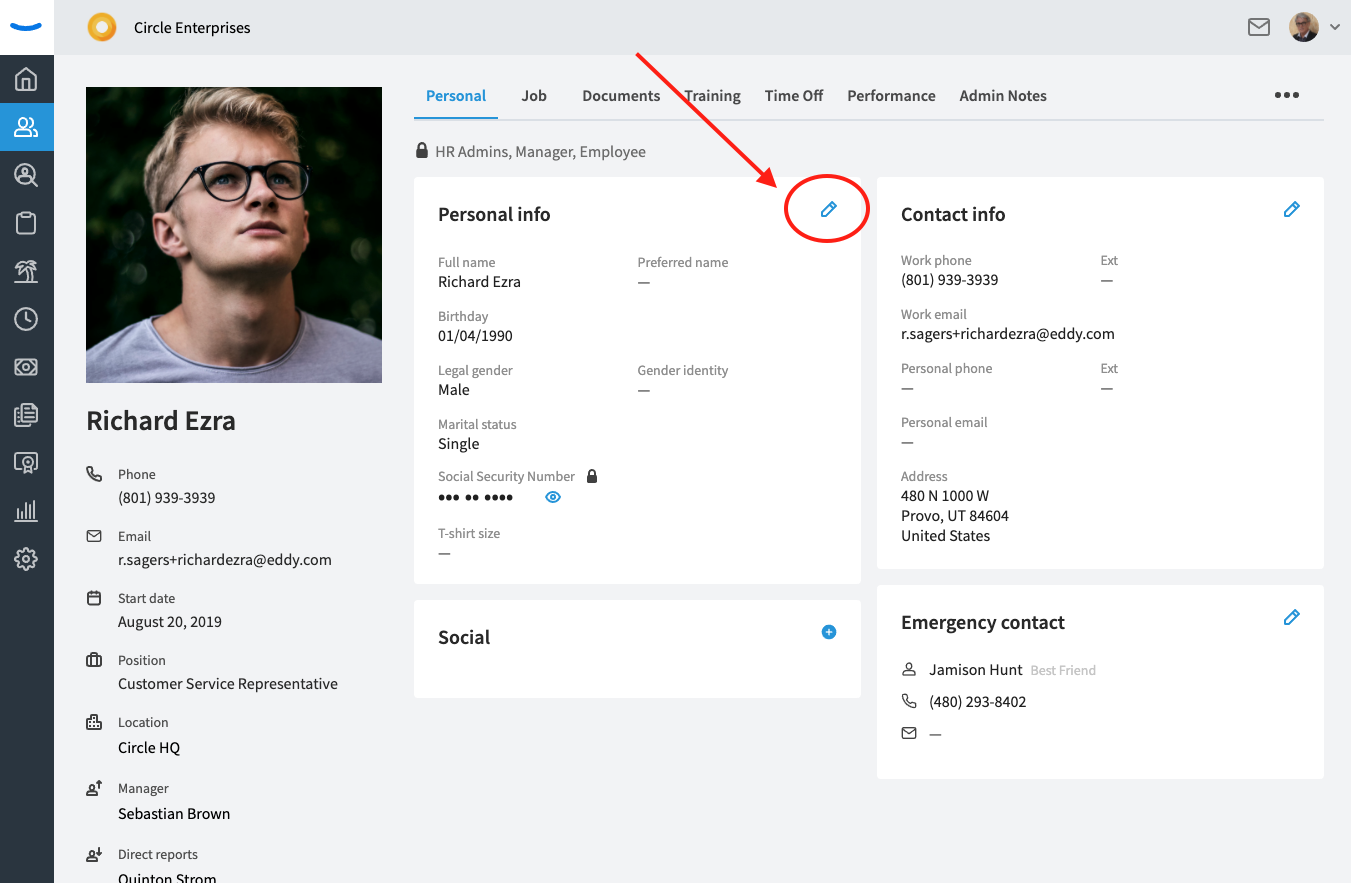The width and height of the screenshot is (1351, 883).
Task: Edit the Contact info card
Action: tap(1291, 209)
